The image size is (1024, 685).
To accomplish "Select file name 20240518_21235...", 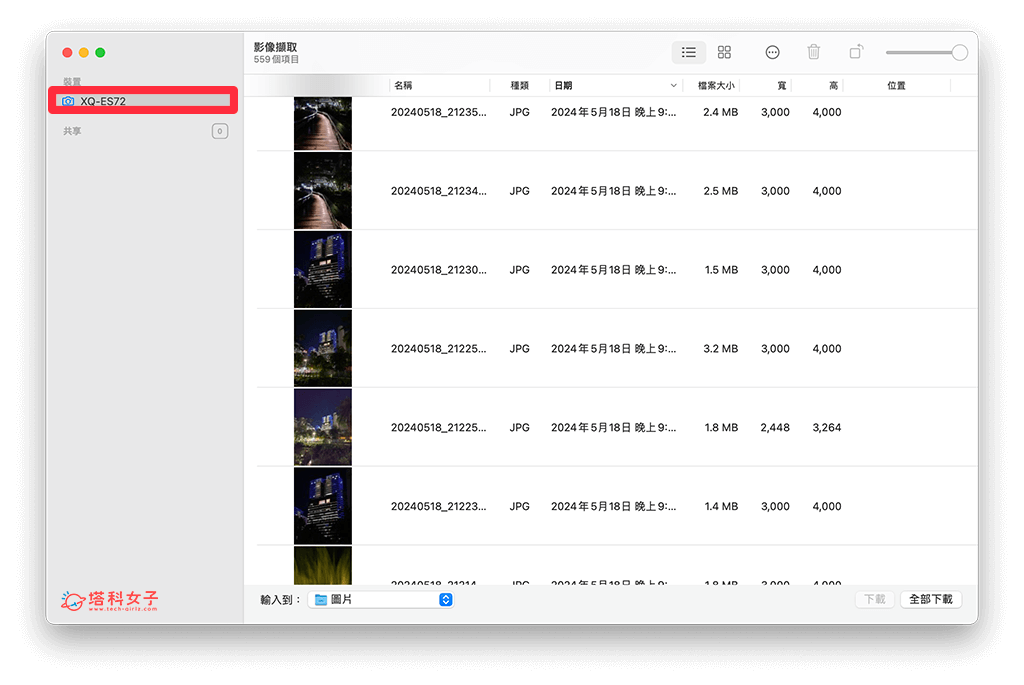I will (x=438, y=112).
